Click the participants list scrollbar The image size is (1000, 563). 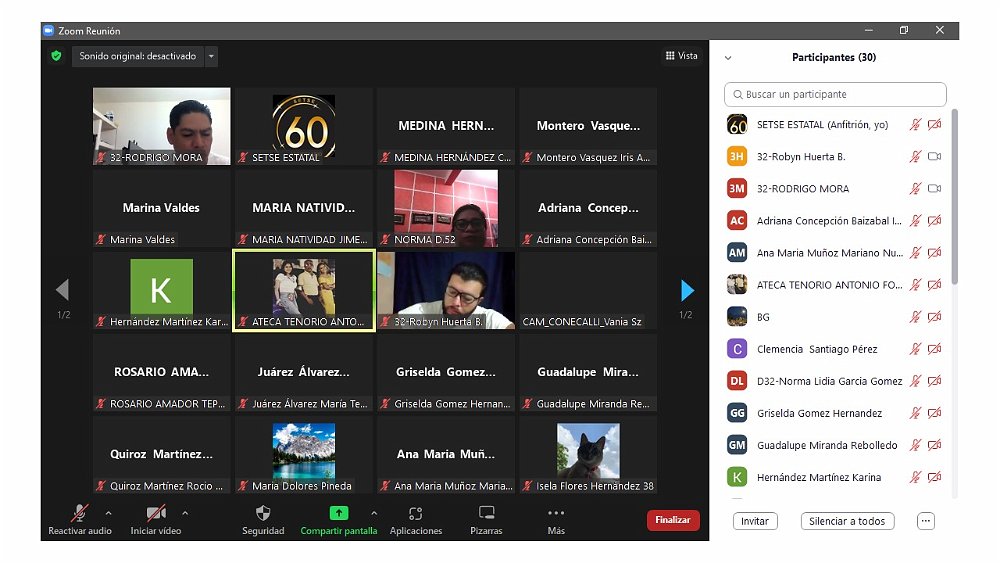(x=953, y=200)
